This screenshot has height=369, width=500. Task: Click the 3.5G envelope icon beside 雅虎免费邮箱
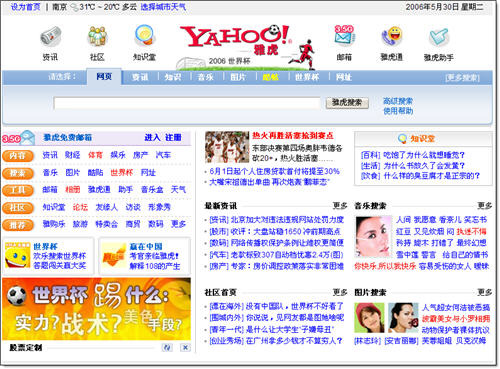point(19,138)
